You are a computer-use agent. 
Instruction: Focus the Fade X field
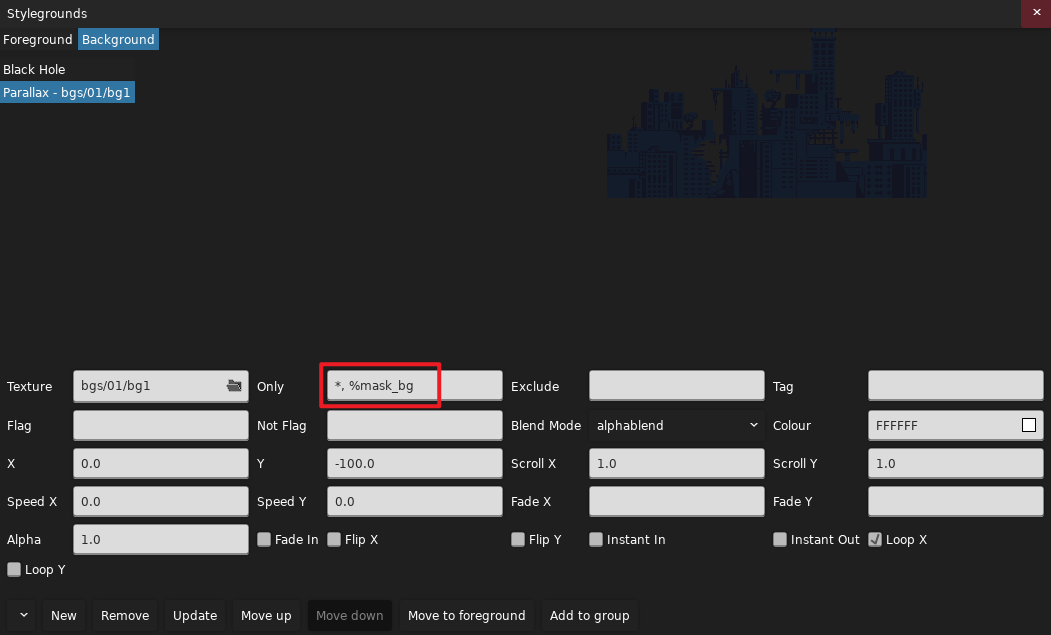(x=676, y=502)
